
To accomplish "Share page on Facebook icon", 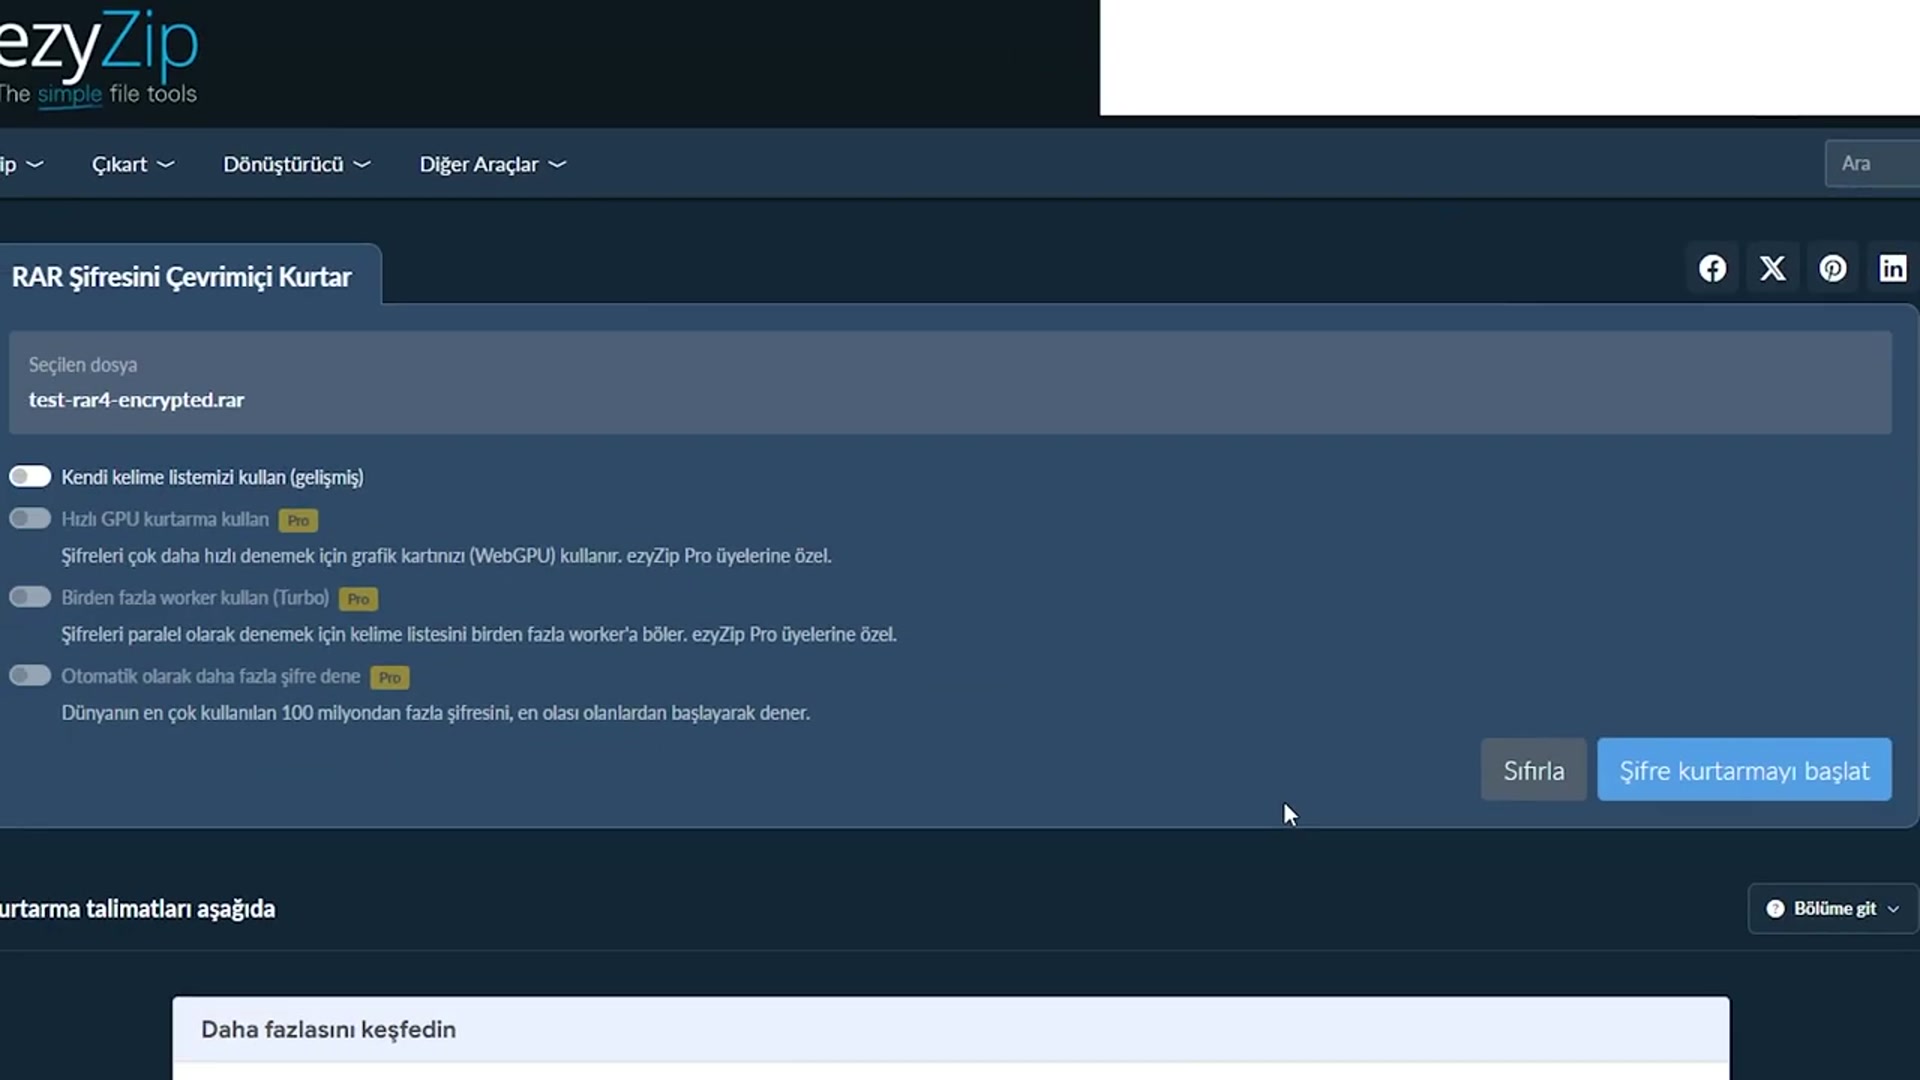I will click(x=1712, y=268).
